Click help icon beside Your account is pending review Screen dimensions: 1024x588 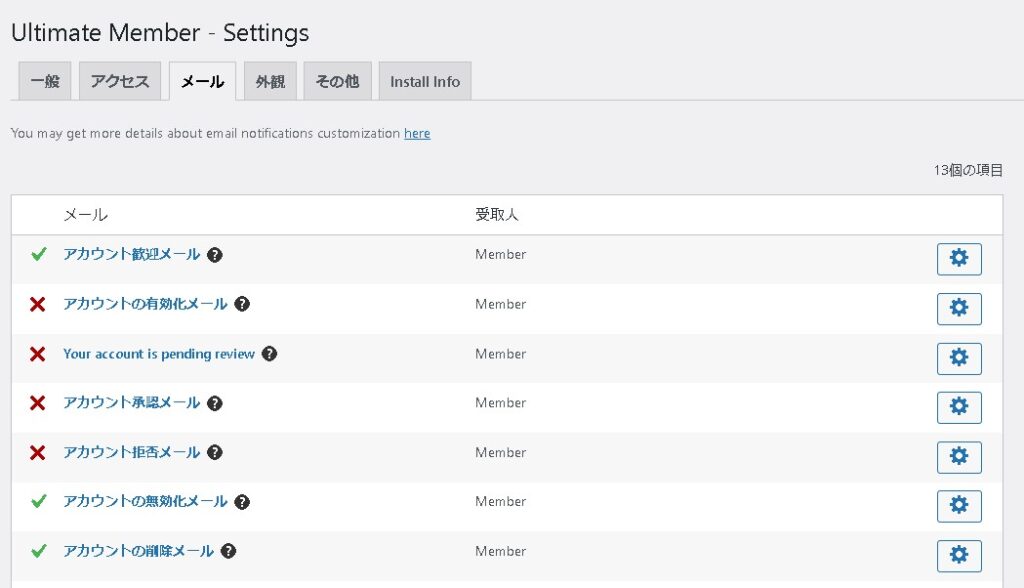[x=269, y=354]
